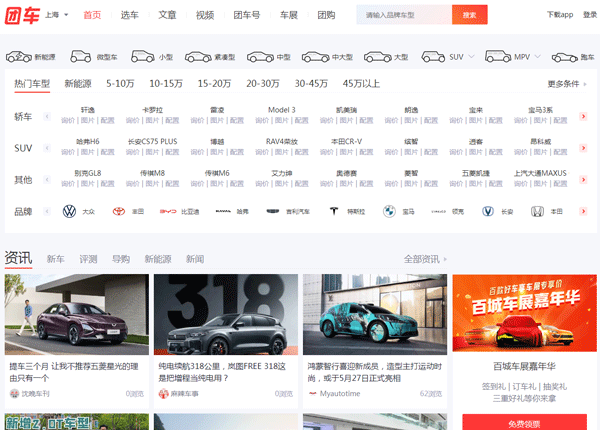
Task: Select the SUV car type icon
Action: 433,57
